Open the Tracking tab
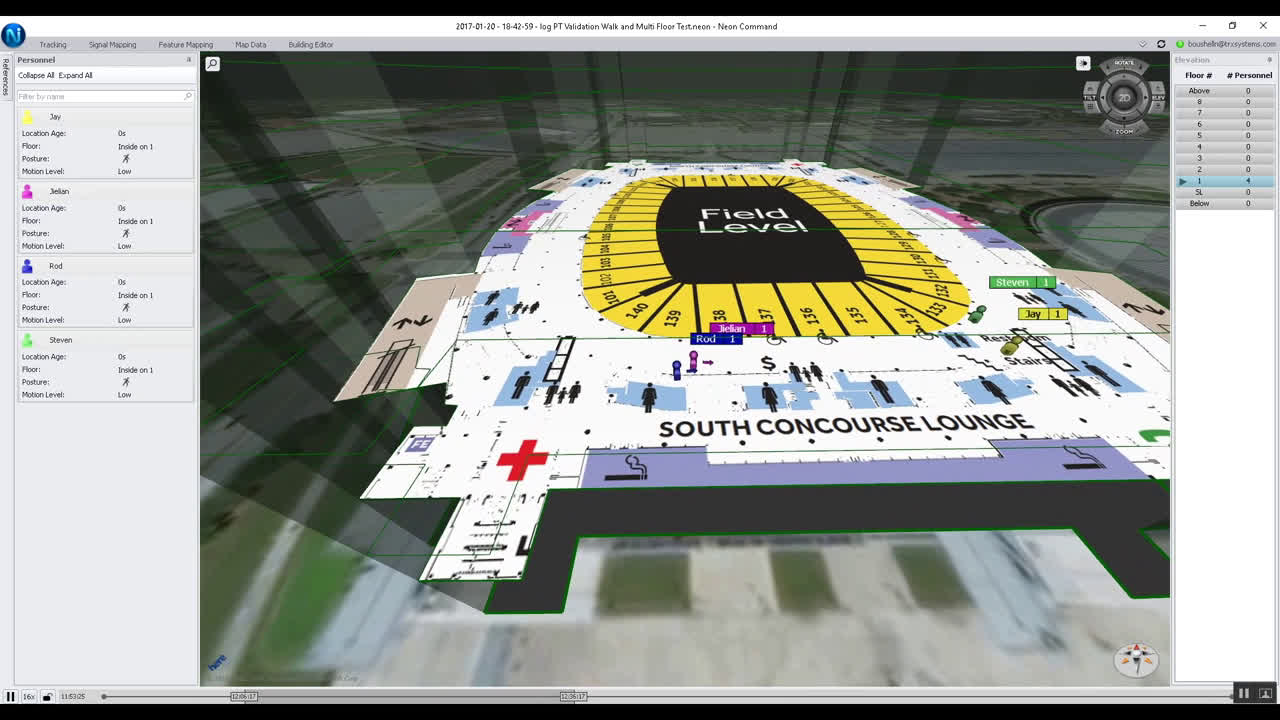1280x720 pixels. pos(53,44)
